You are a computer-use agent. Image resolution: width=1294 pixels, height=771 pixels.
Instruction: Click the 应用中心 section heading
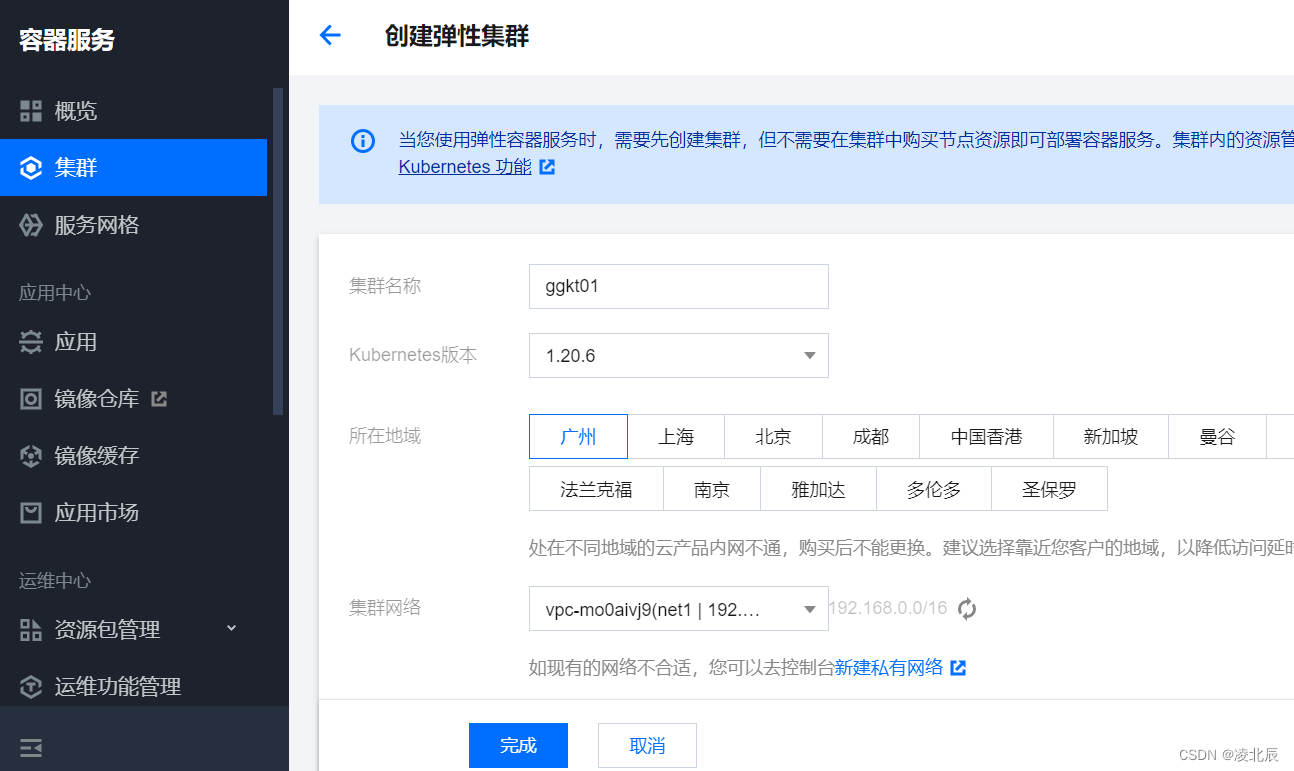pyautogui.click(x=55, y=293)
